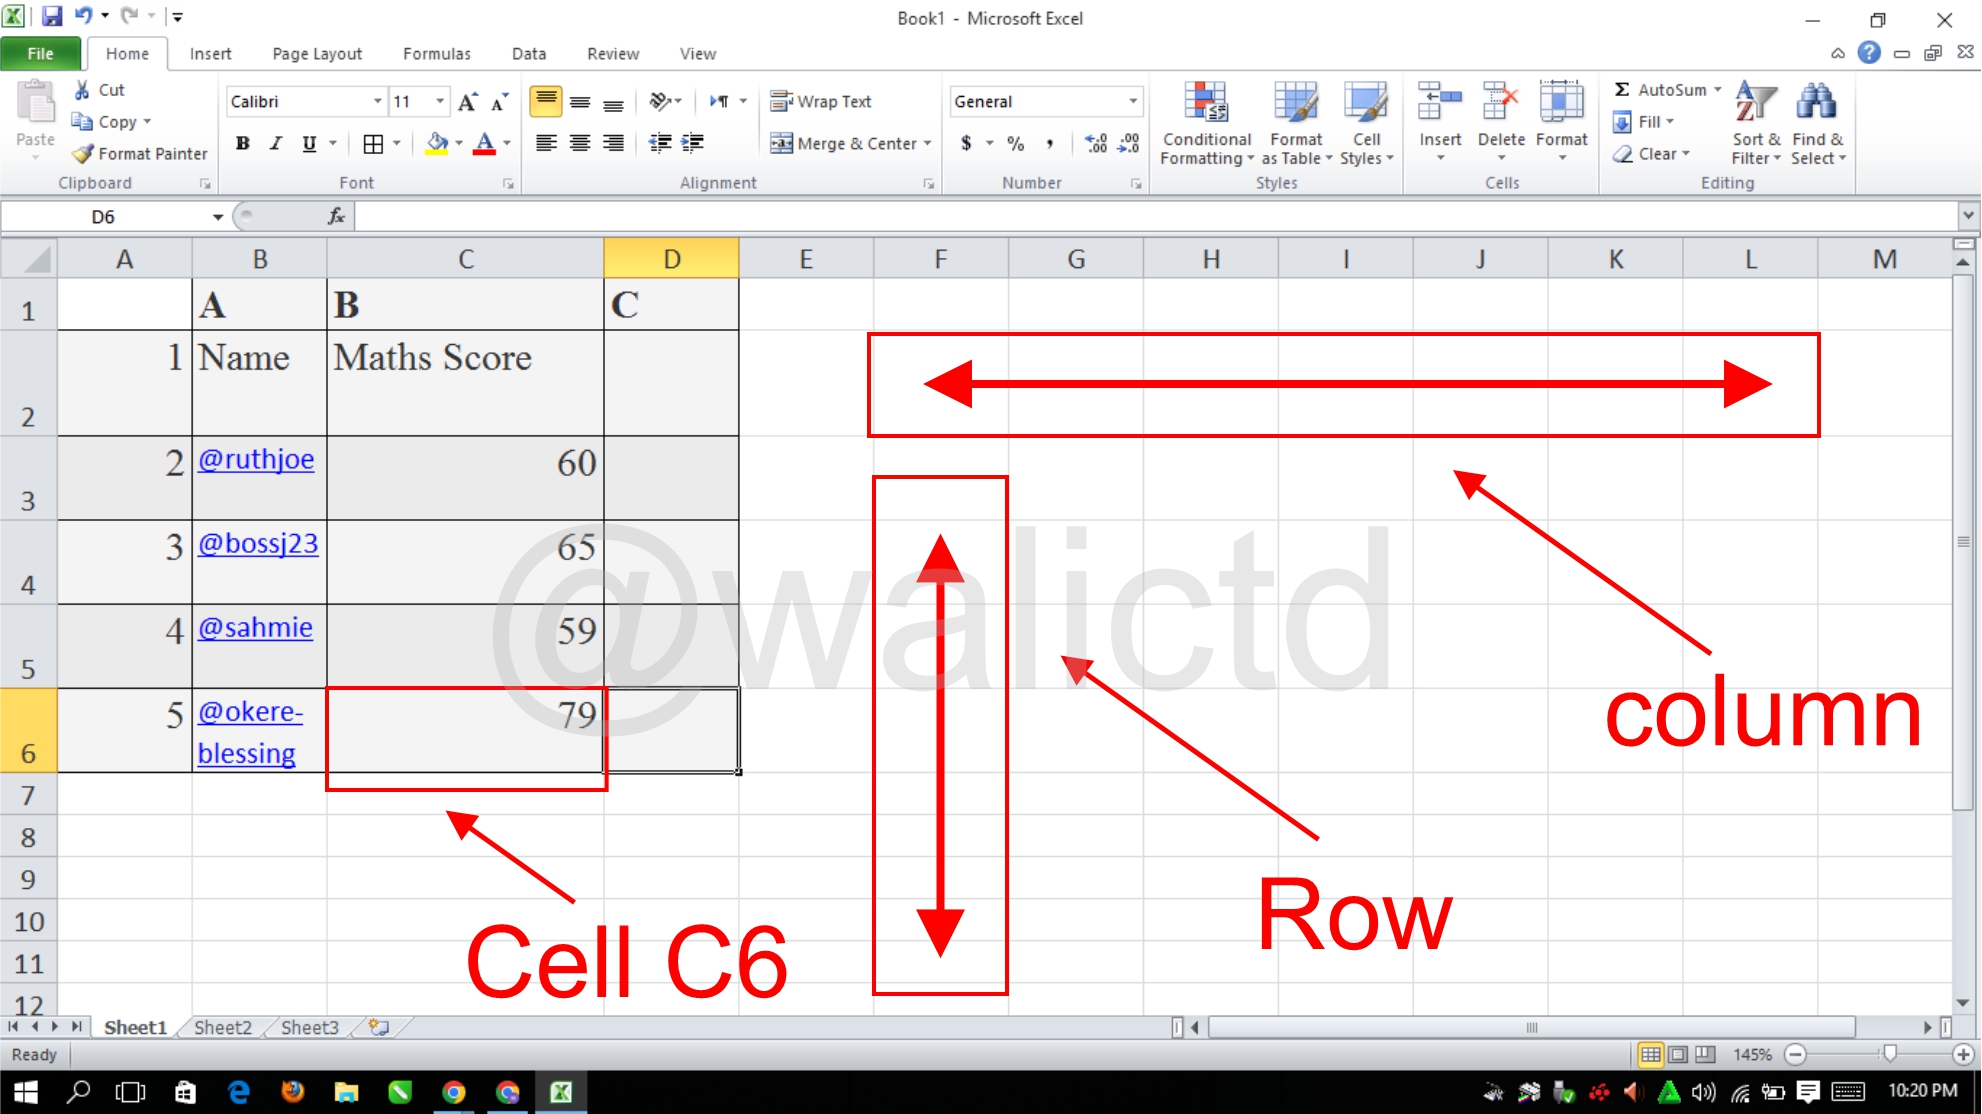
Task: Switch to the Data tab
Action: click(x=529, y=54)
